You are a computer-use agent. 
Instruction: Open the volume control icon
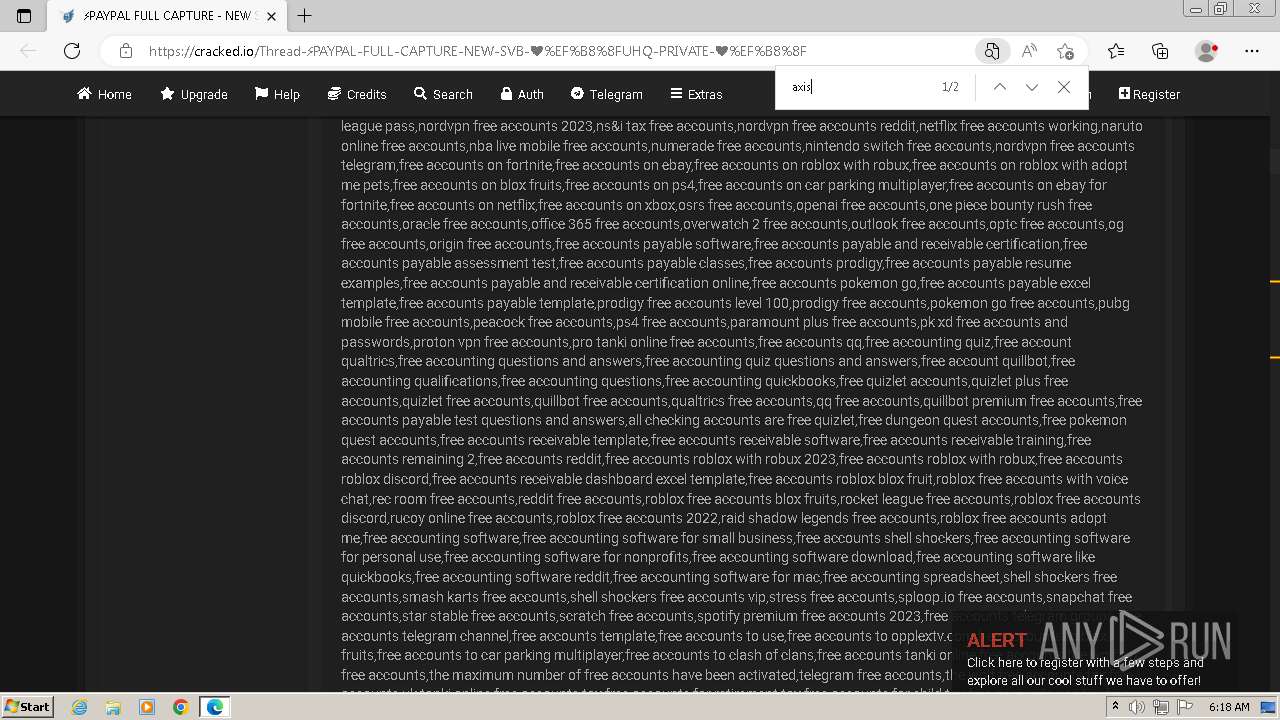point(1136,707)
